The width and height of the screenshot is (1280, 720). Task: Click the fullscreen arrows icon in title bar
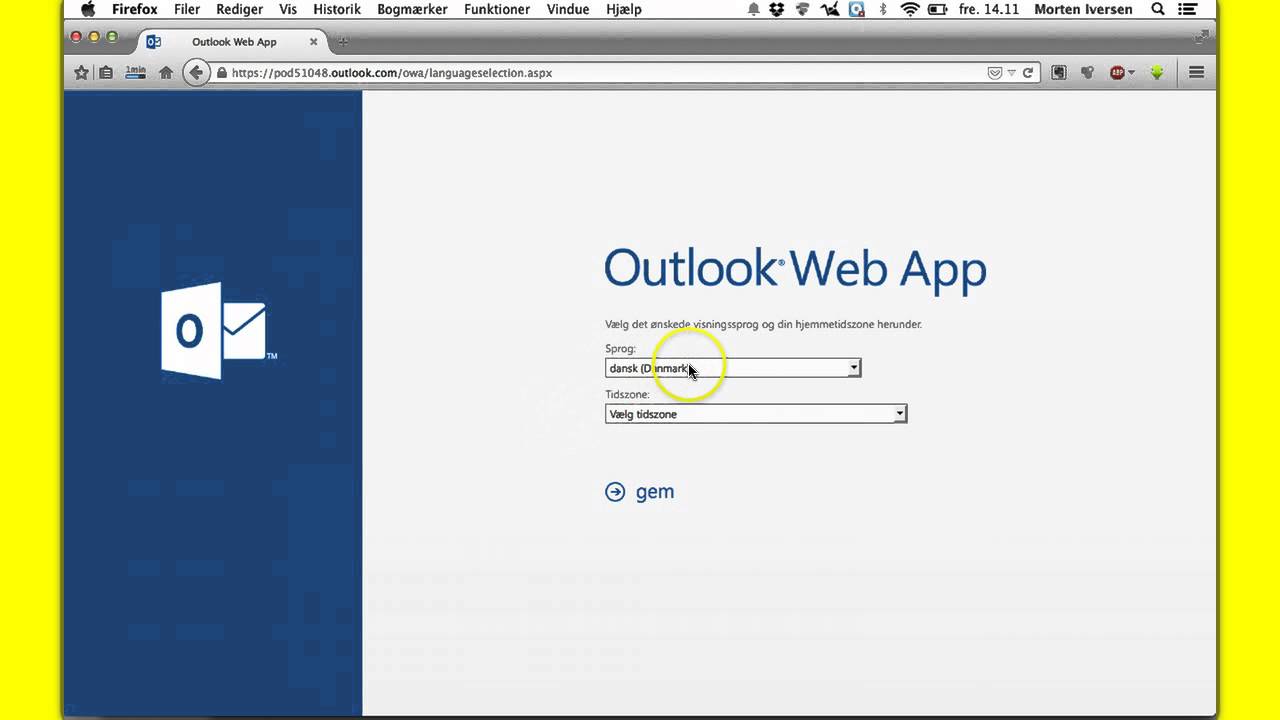tap(1201, 37)
